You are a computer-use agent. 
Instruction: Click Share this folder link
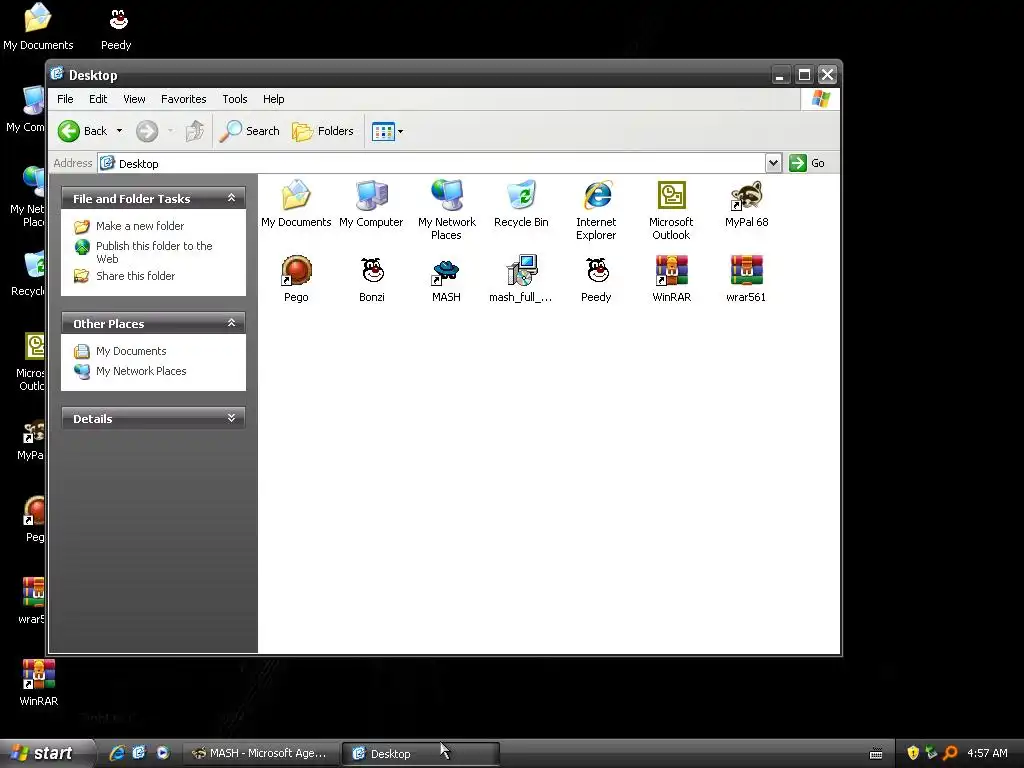click(x=135, y=276)
